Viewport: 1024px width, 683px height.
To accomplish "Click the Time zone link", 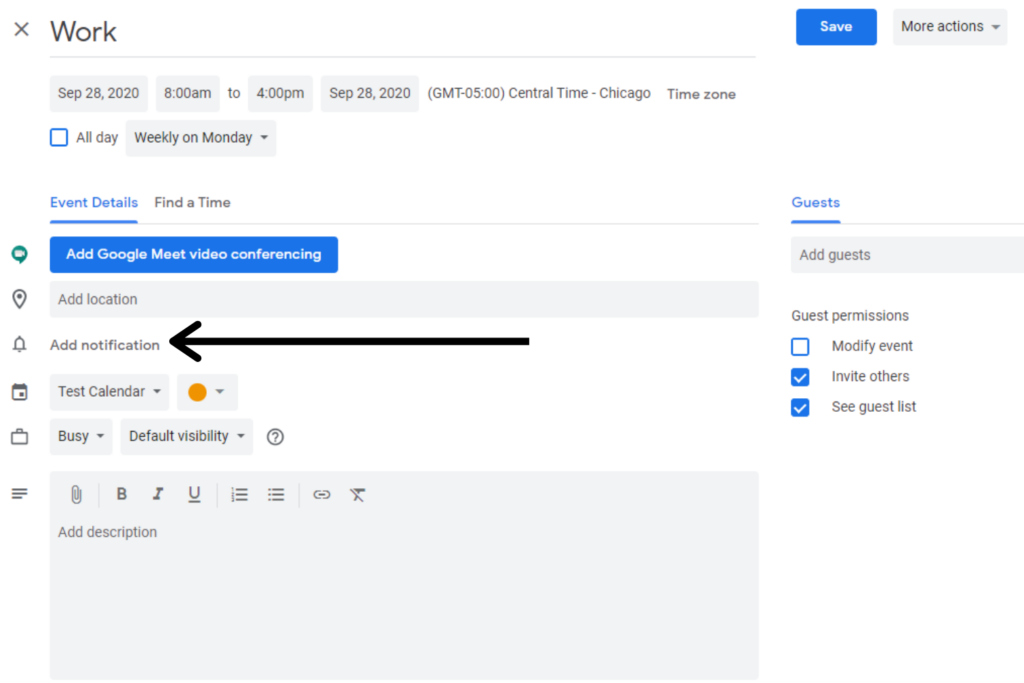I will click(701, 94).
